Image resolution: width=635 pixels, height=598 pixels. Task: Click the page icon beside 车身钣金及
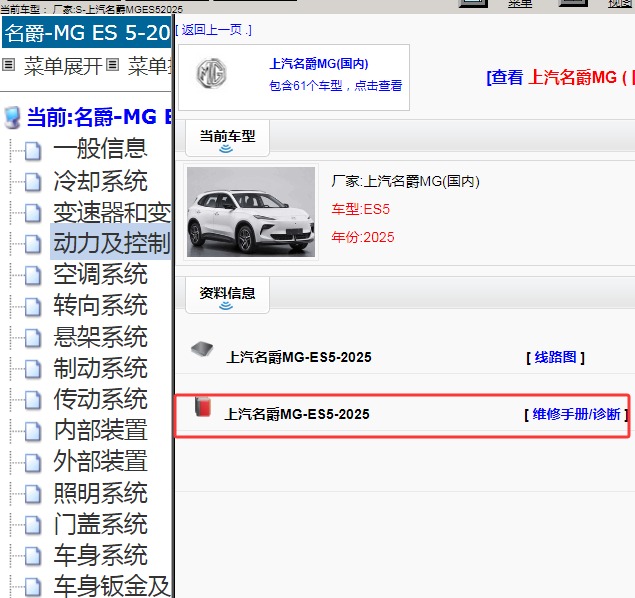[x=33, y=587]
